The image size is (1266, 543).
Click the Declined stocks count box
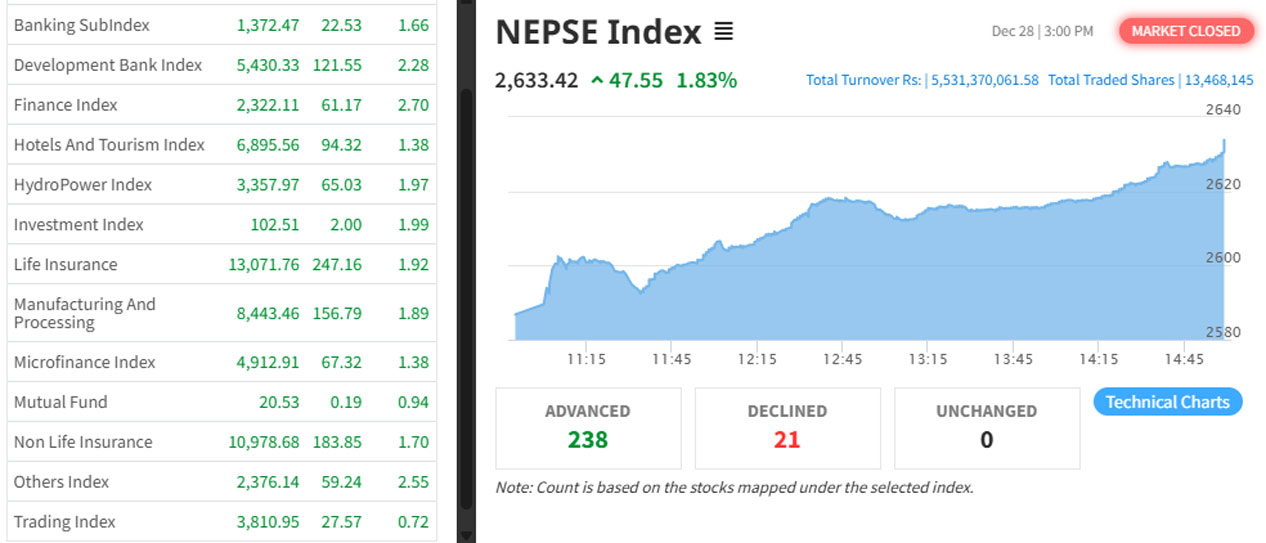point(787,428)
